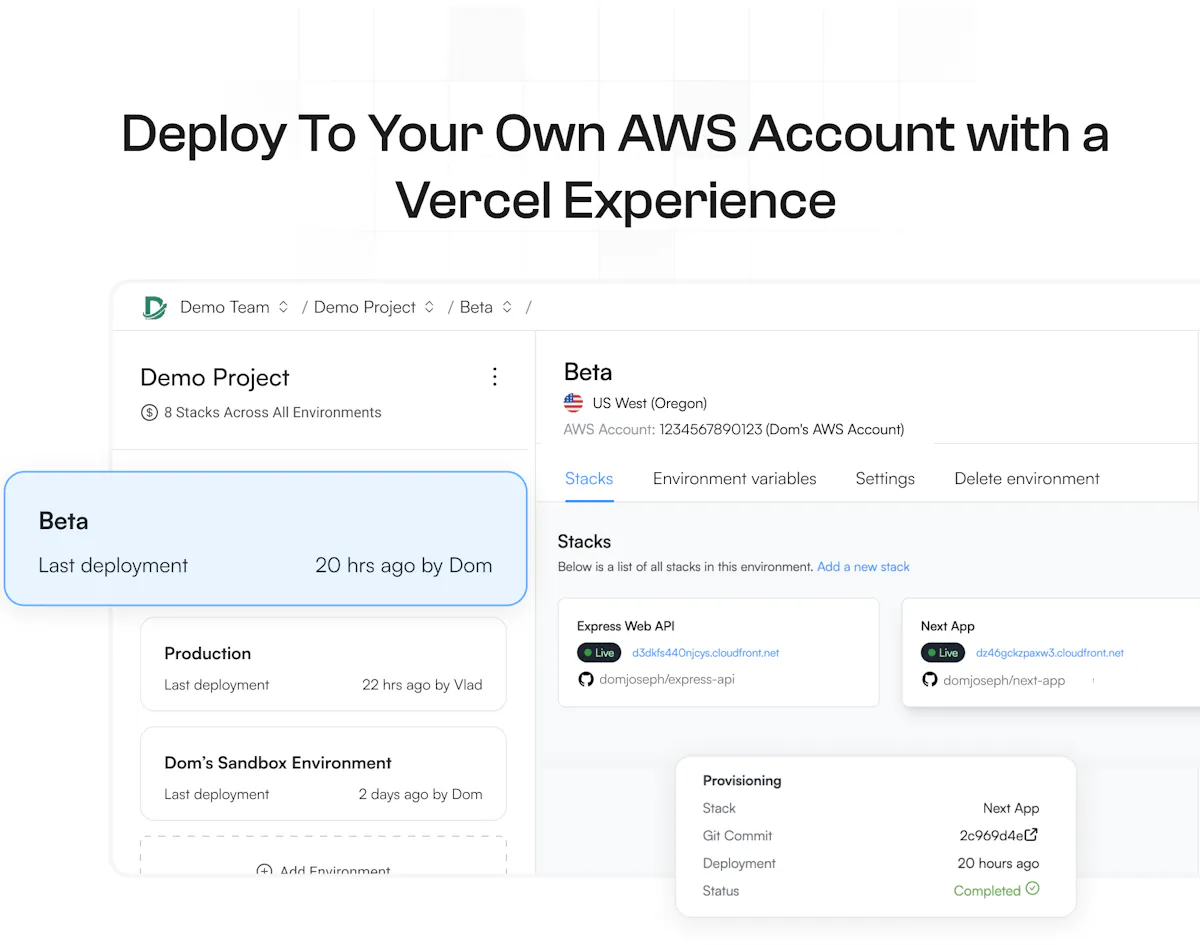Click the Add a new stack link
1200x945 pixels.
click(x=863, y=567)
